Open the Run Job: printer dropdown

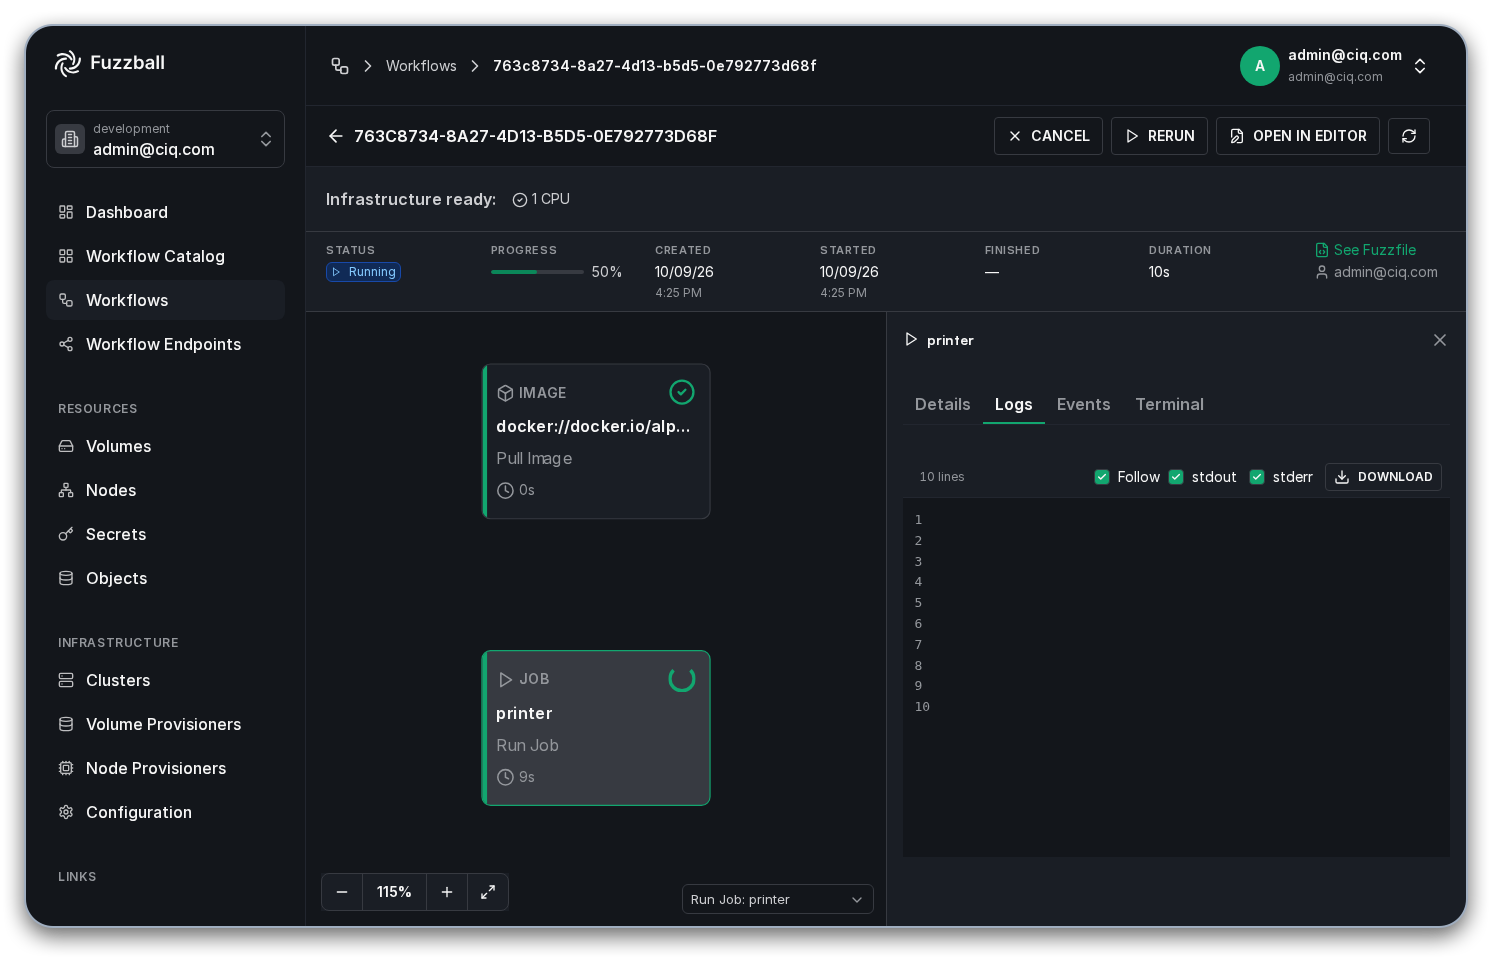coord(778,899)
